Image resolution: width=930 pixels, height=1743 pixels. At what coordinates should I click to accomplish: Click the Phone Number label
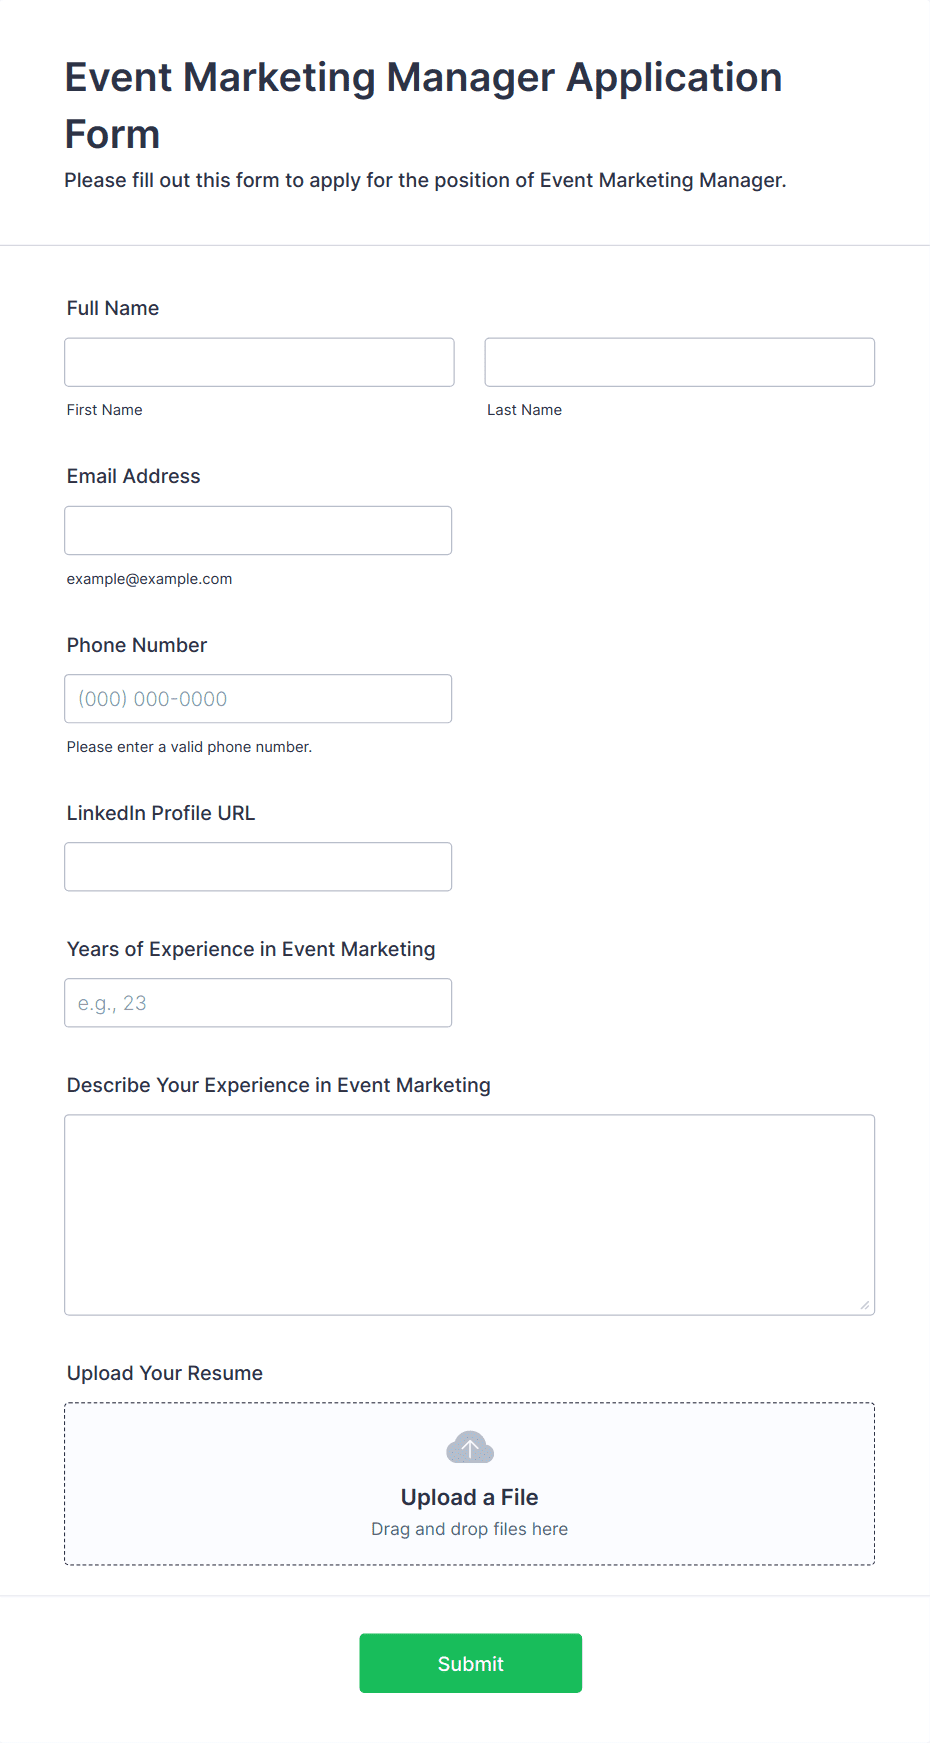(137, 645)
